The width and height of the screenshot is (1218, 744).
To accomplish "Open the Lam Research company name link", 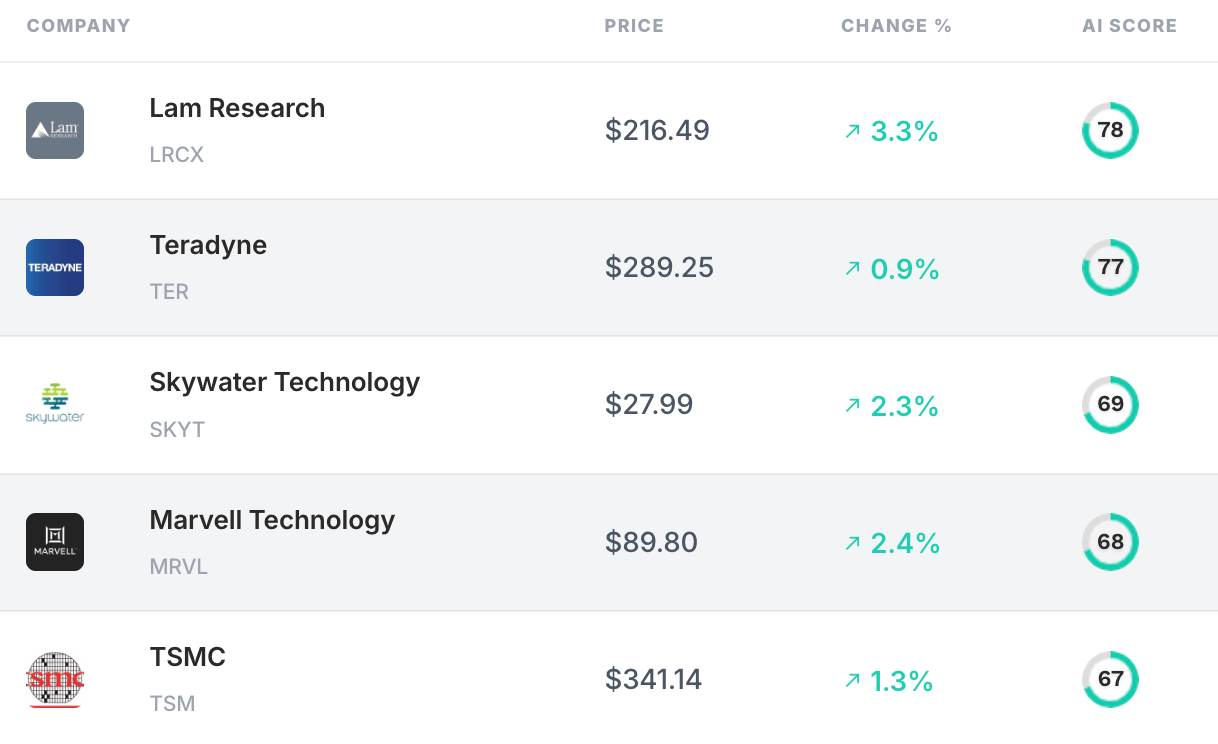I will coord(237,108).
